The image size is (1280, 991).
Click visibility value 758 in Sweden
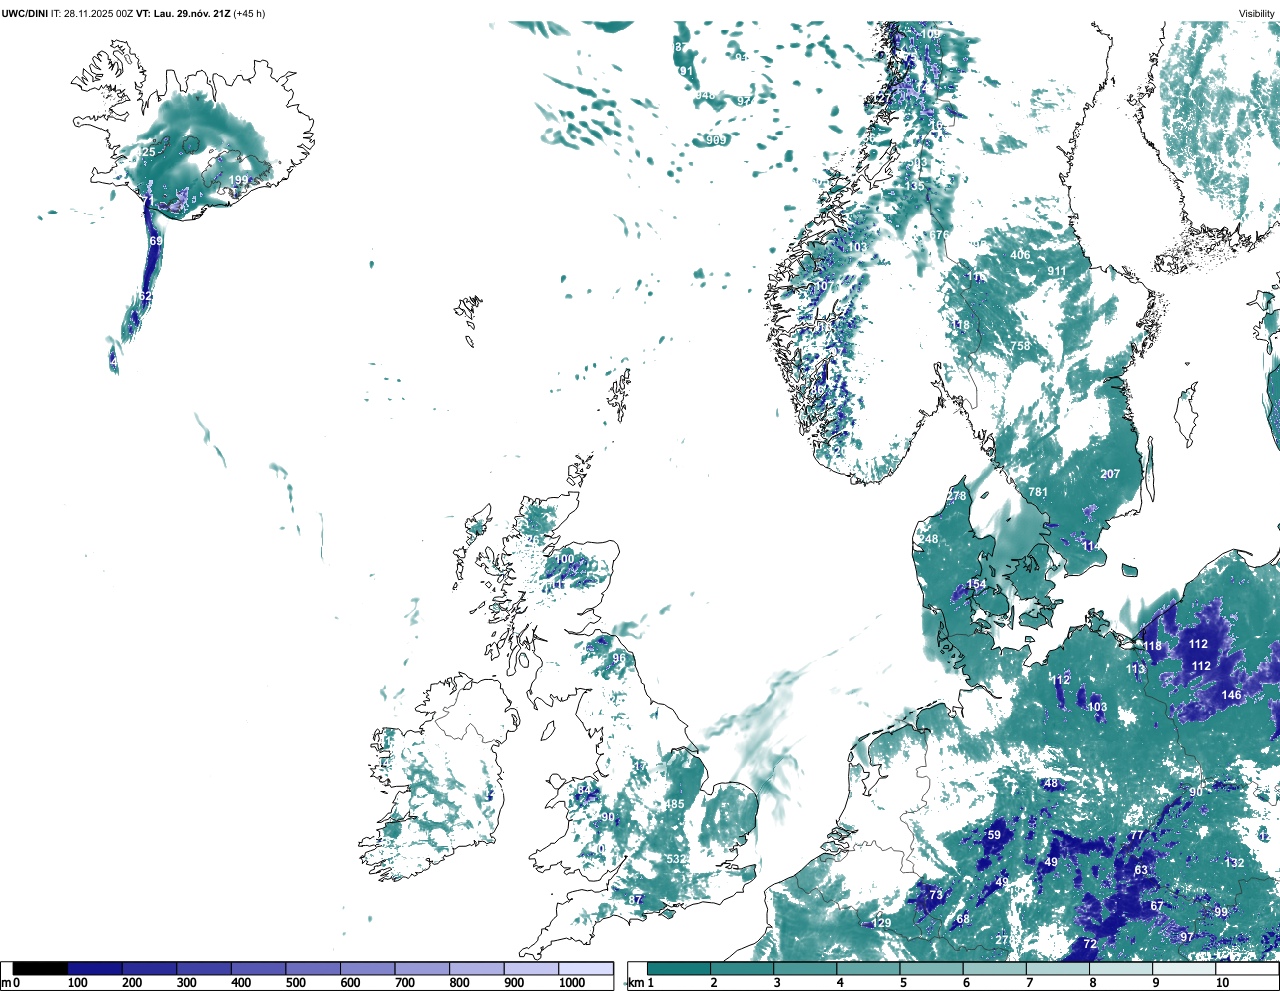(x=1020, y=346)
